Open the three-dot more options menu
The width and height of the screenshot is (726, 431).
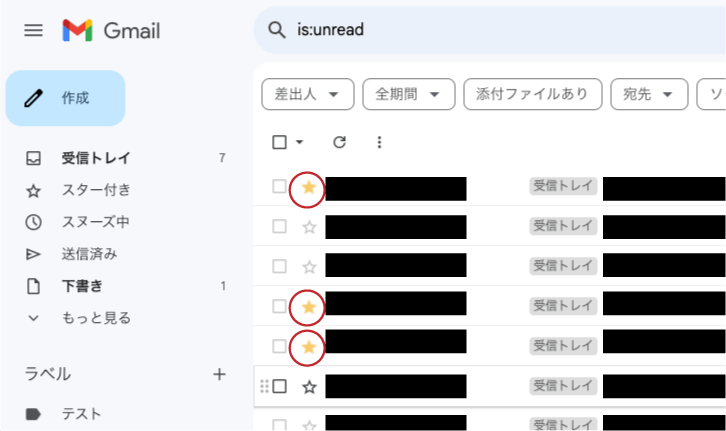click(379, 142)
